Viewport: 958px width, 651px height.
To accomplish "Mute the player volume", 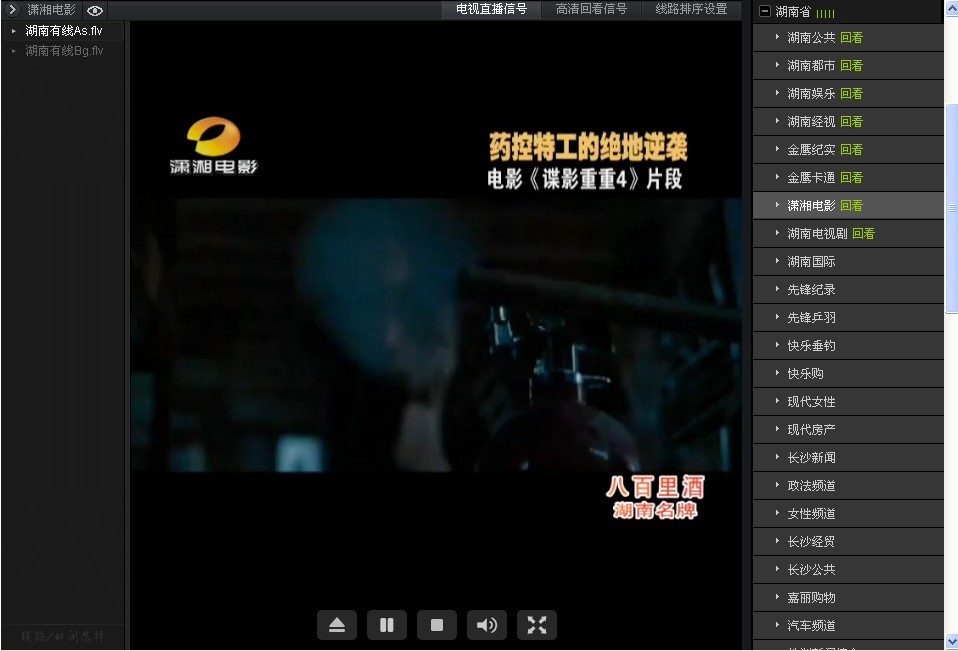I will point(487,625).
